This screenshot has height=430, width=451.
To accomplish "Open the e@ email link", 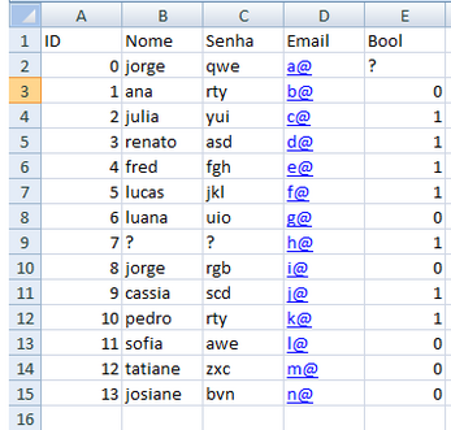I will (300, 167).
